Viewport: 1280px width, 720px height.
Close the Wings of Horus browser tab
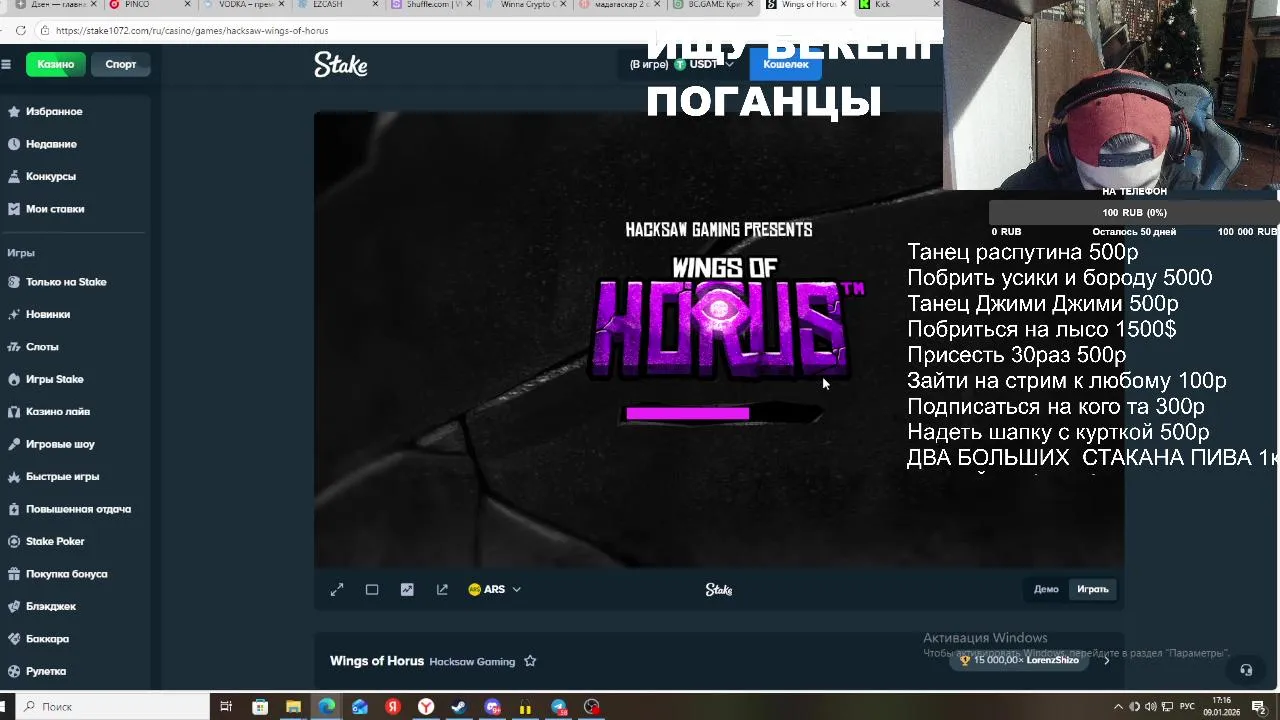[x=844, y=5]
